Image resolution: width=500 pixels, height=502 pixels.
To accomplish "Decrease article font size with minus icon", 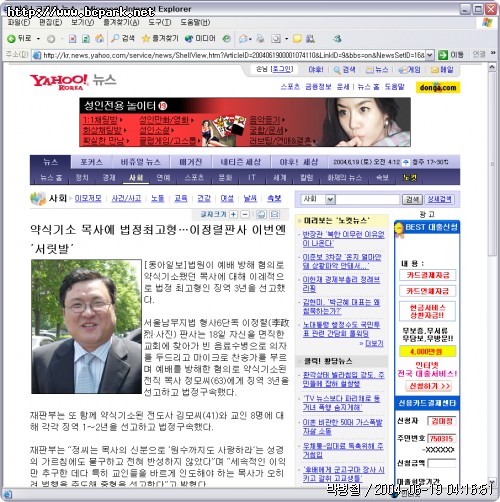I will click(245, 214).
